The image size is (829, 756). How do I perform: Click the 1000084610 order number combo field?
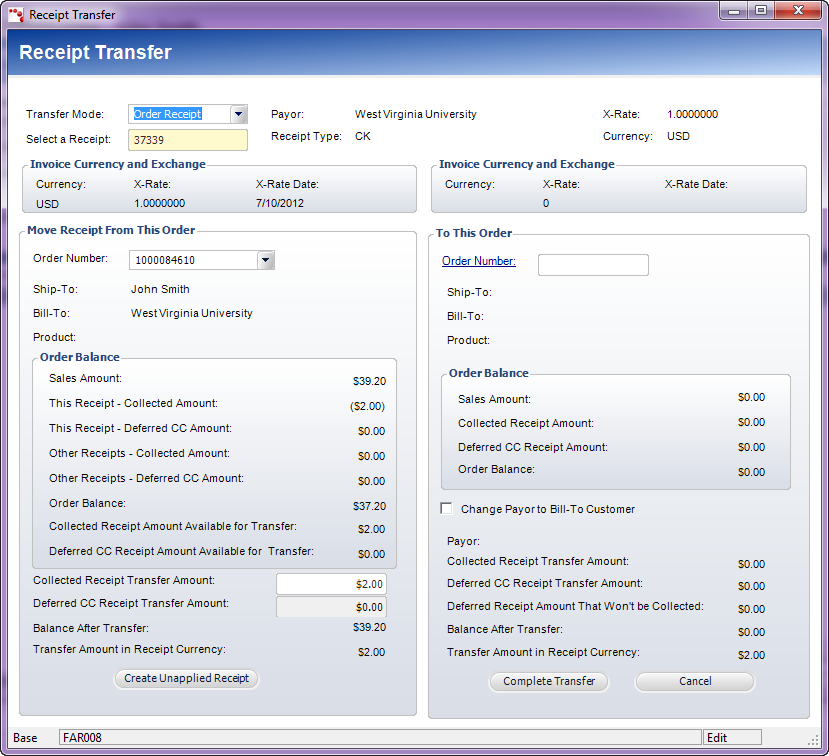click(192, 261)
